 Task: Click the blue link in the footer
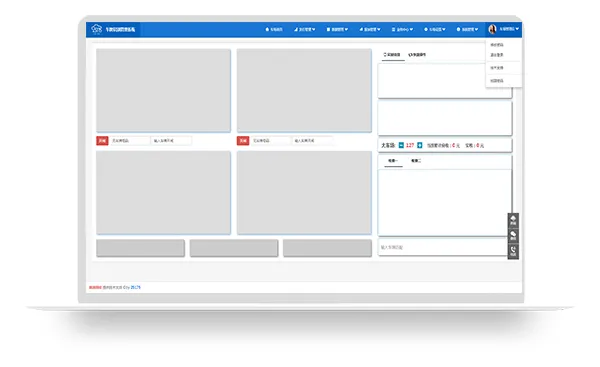tap(135, 287)
